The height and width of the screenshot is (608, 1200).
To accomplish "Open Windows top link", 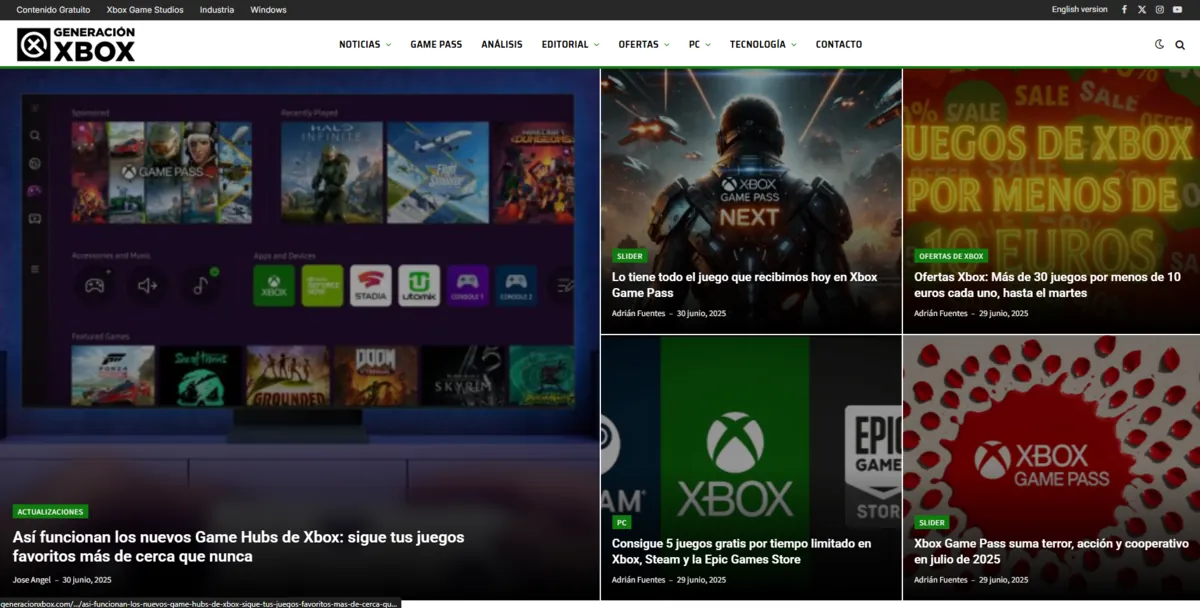I will (x=268, y=9).
